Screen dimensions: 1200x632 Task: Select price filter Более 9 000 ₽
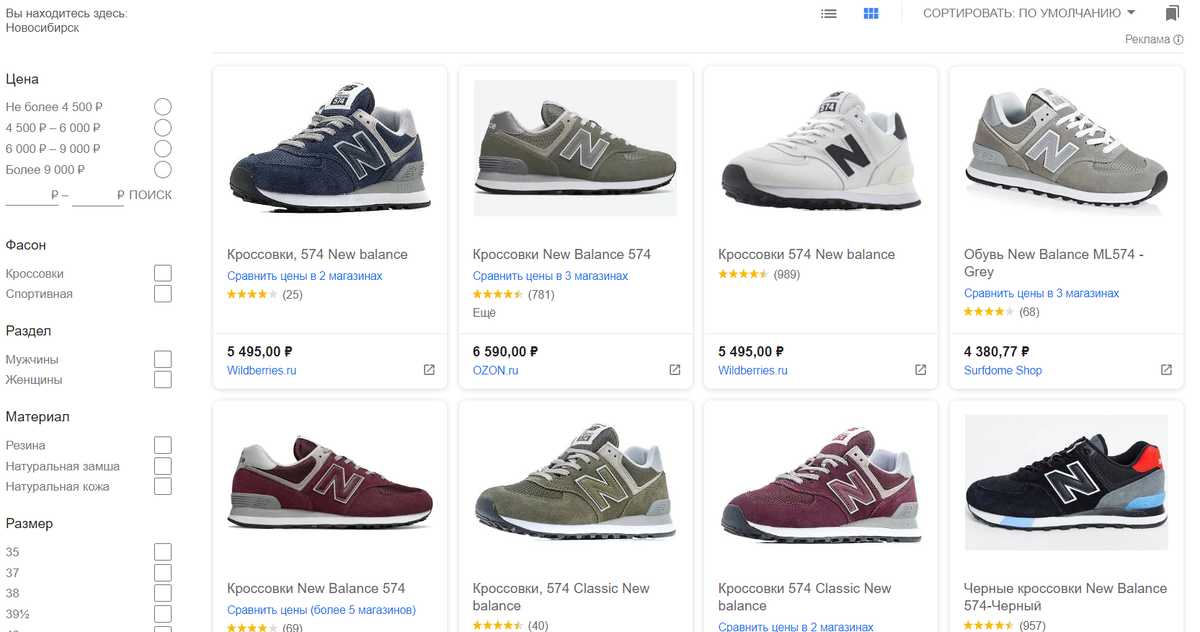tap(163, 170)
